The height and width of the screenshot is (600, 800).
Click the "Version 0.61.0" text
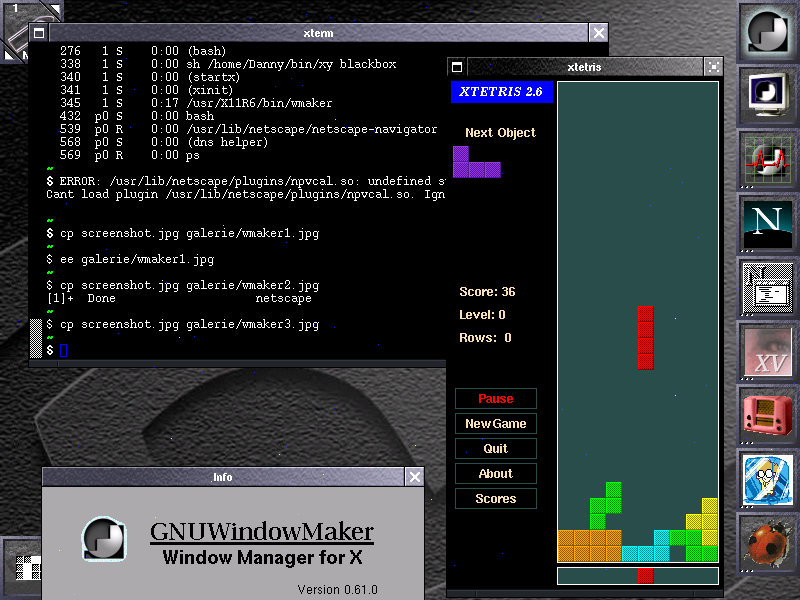tap(337, 590)
